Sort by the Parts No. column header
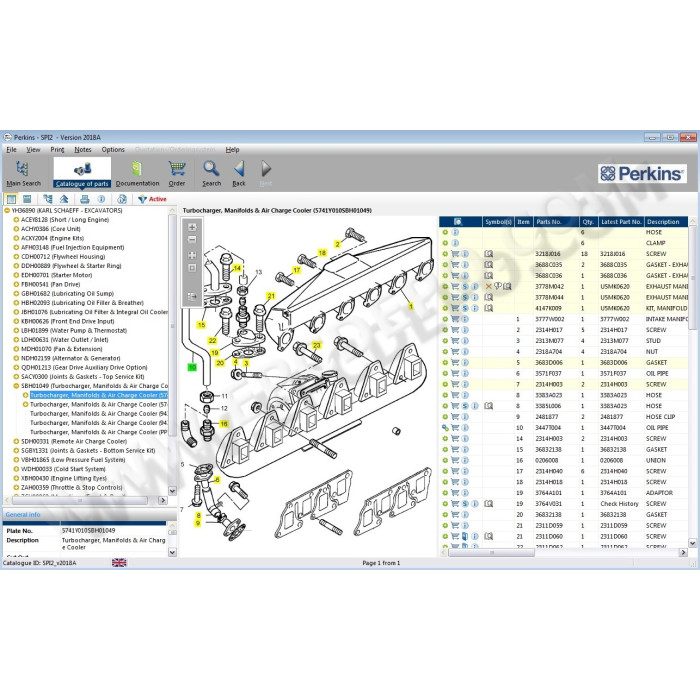The height and width of the screenshot is (700, 700). pyautogui.click(x=556, y=221)
